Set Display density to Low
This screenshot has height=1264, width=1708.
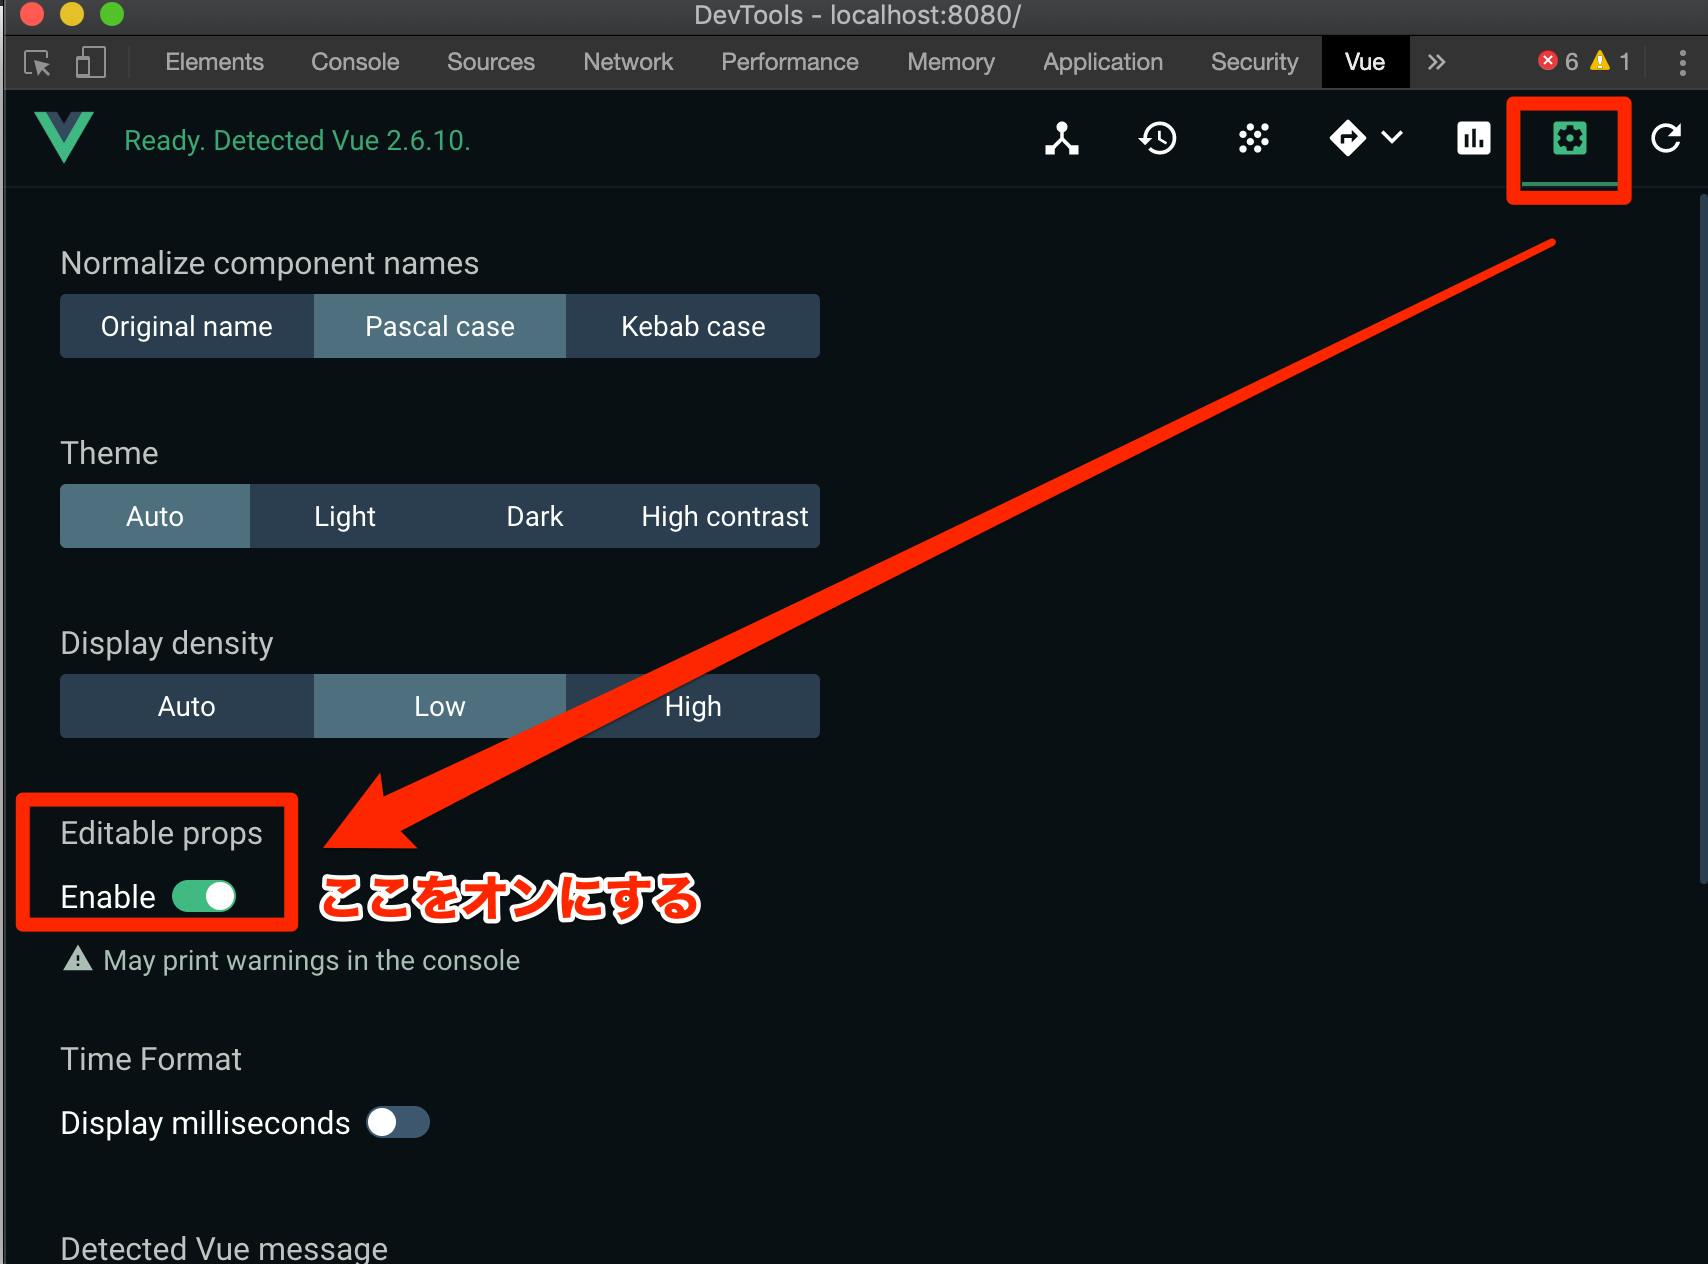440,706
